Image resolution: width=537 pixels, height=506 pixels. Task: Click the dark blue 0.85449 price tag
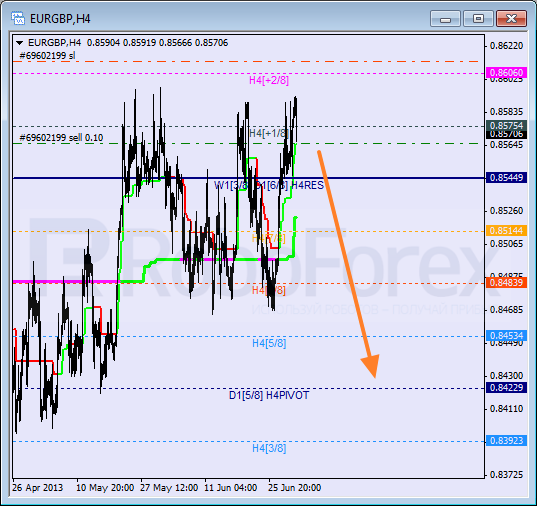[506, 177]
